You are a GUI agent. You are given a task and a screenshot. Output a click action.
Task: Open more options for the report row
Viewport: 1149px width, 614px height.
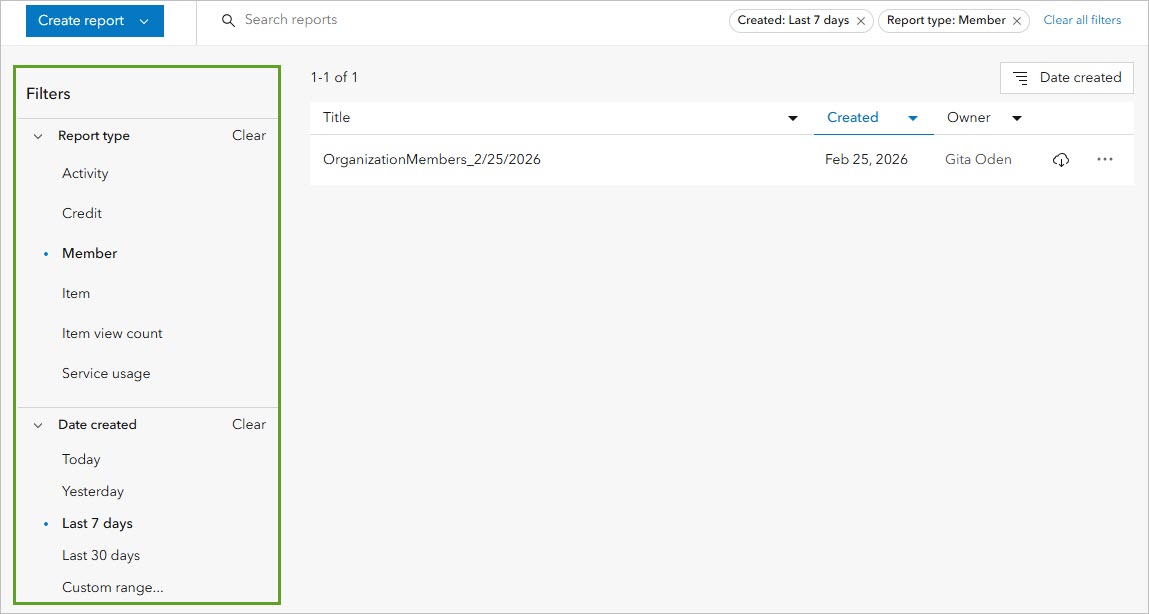coord(1105,159)
